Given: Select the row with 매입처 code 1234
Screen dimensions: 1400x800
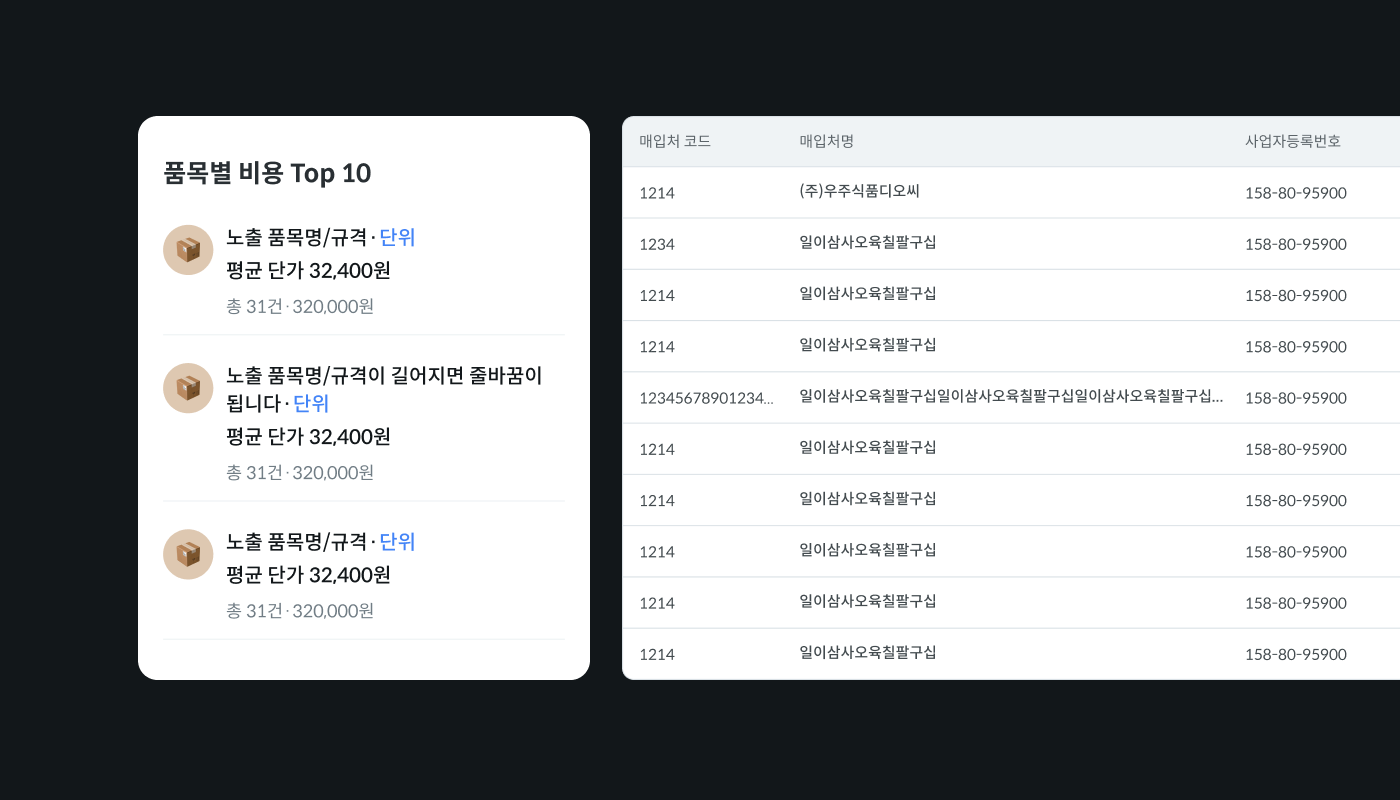Looking at the screenshot, I should tap(1011, 244).
